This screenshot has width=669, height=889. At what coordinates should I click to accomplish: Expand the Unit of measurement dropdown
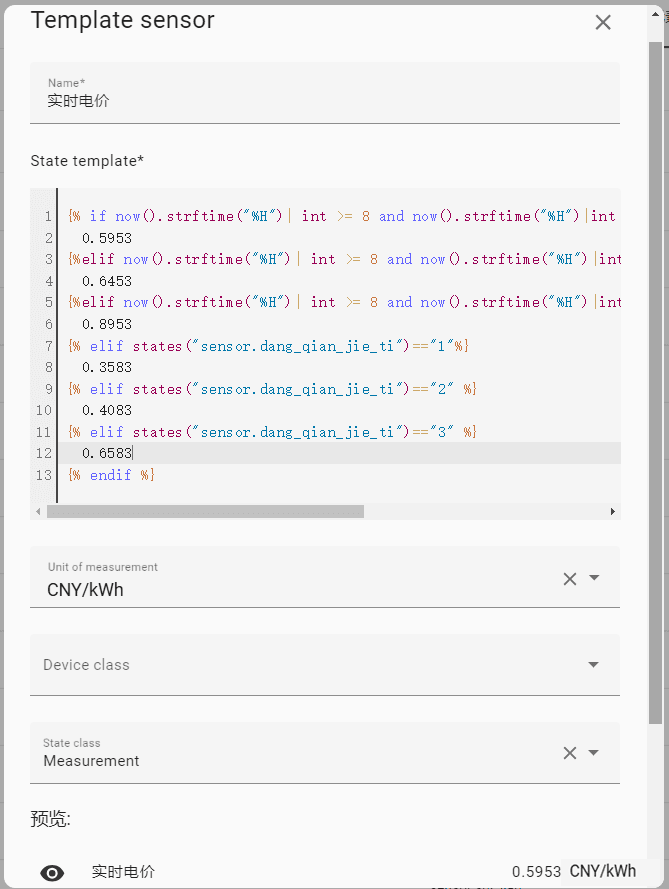pyautogui.click(x=594, y=578)
